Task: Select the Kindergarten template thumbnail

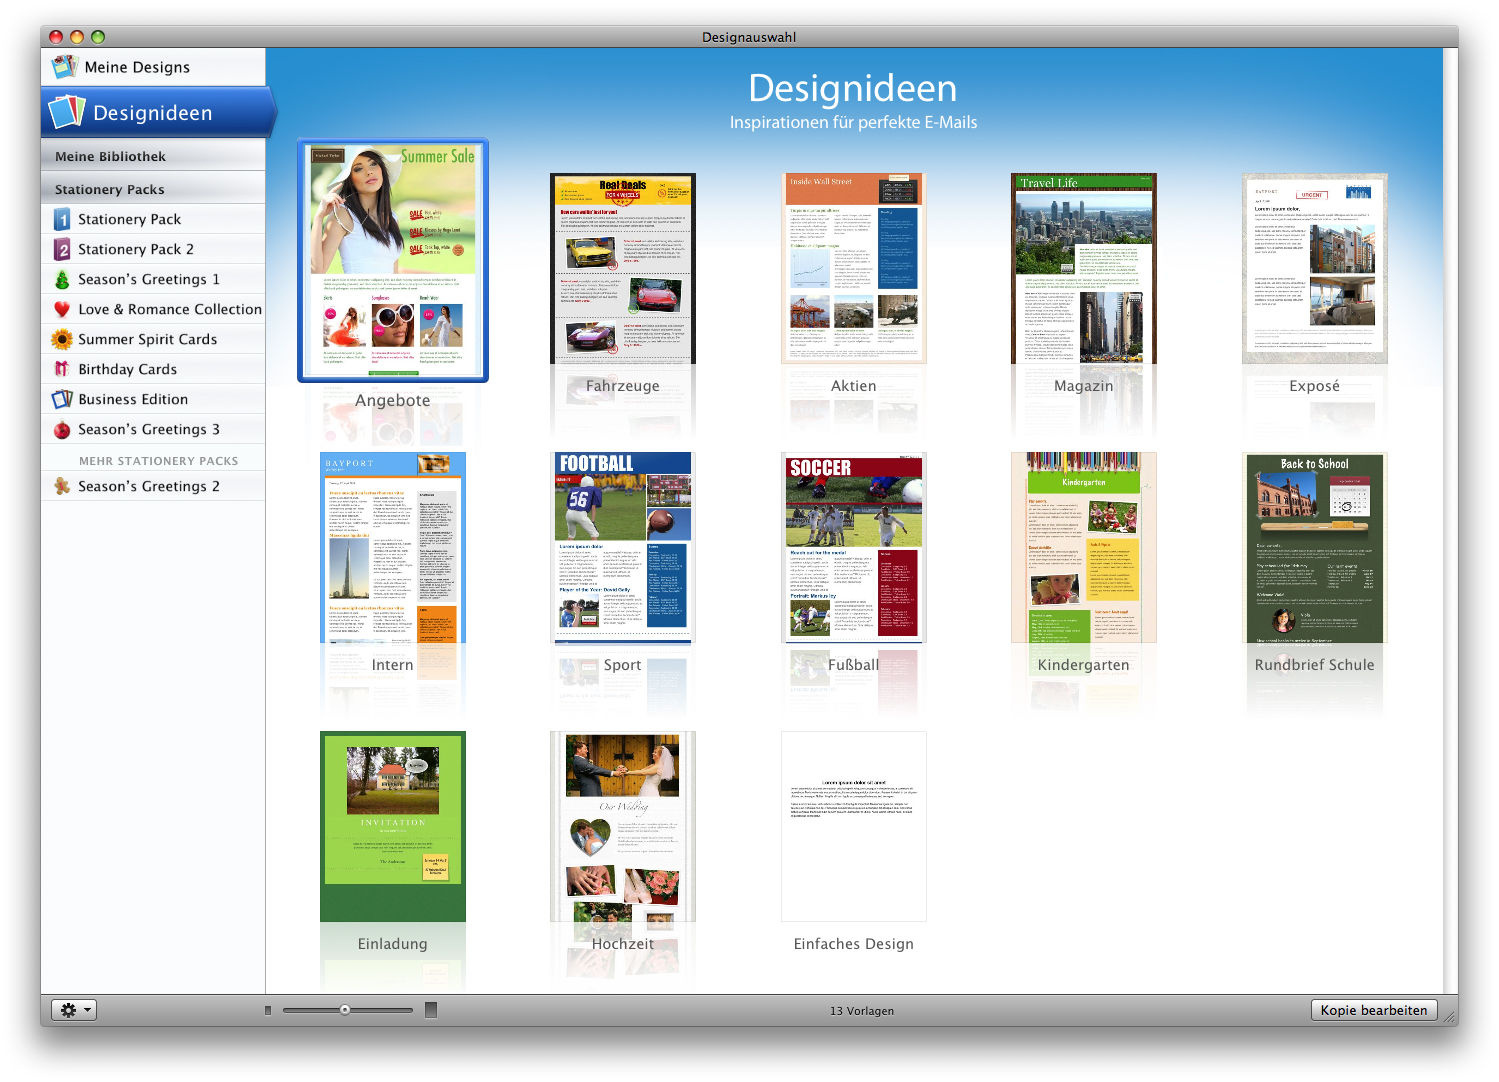Action: (x=1084, y=548)
